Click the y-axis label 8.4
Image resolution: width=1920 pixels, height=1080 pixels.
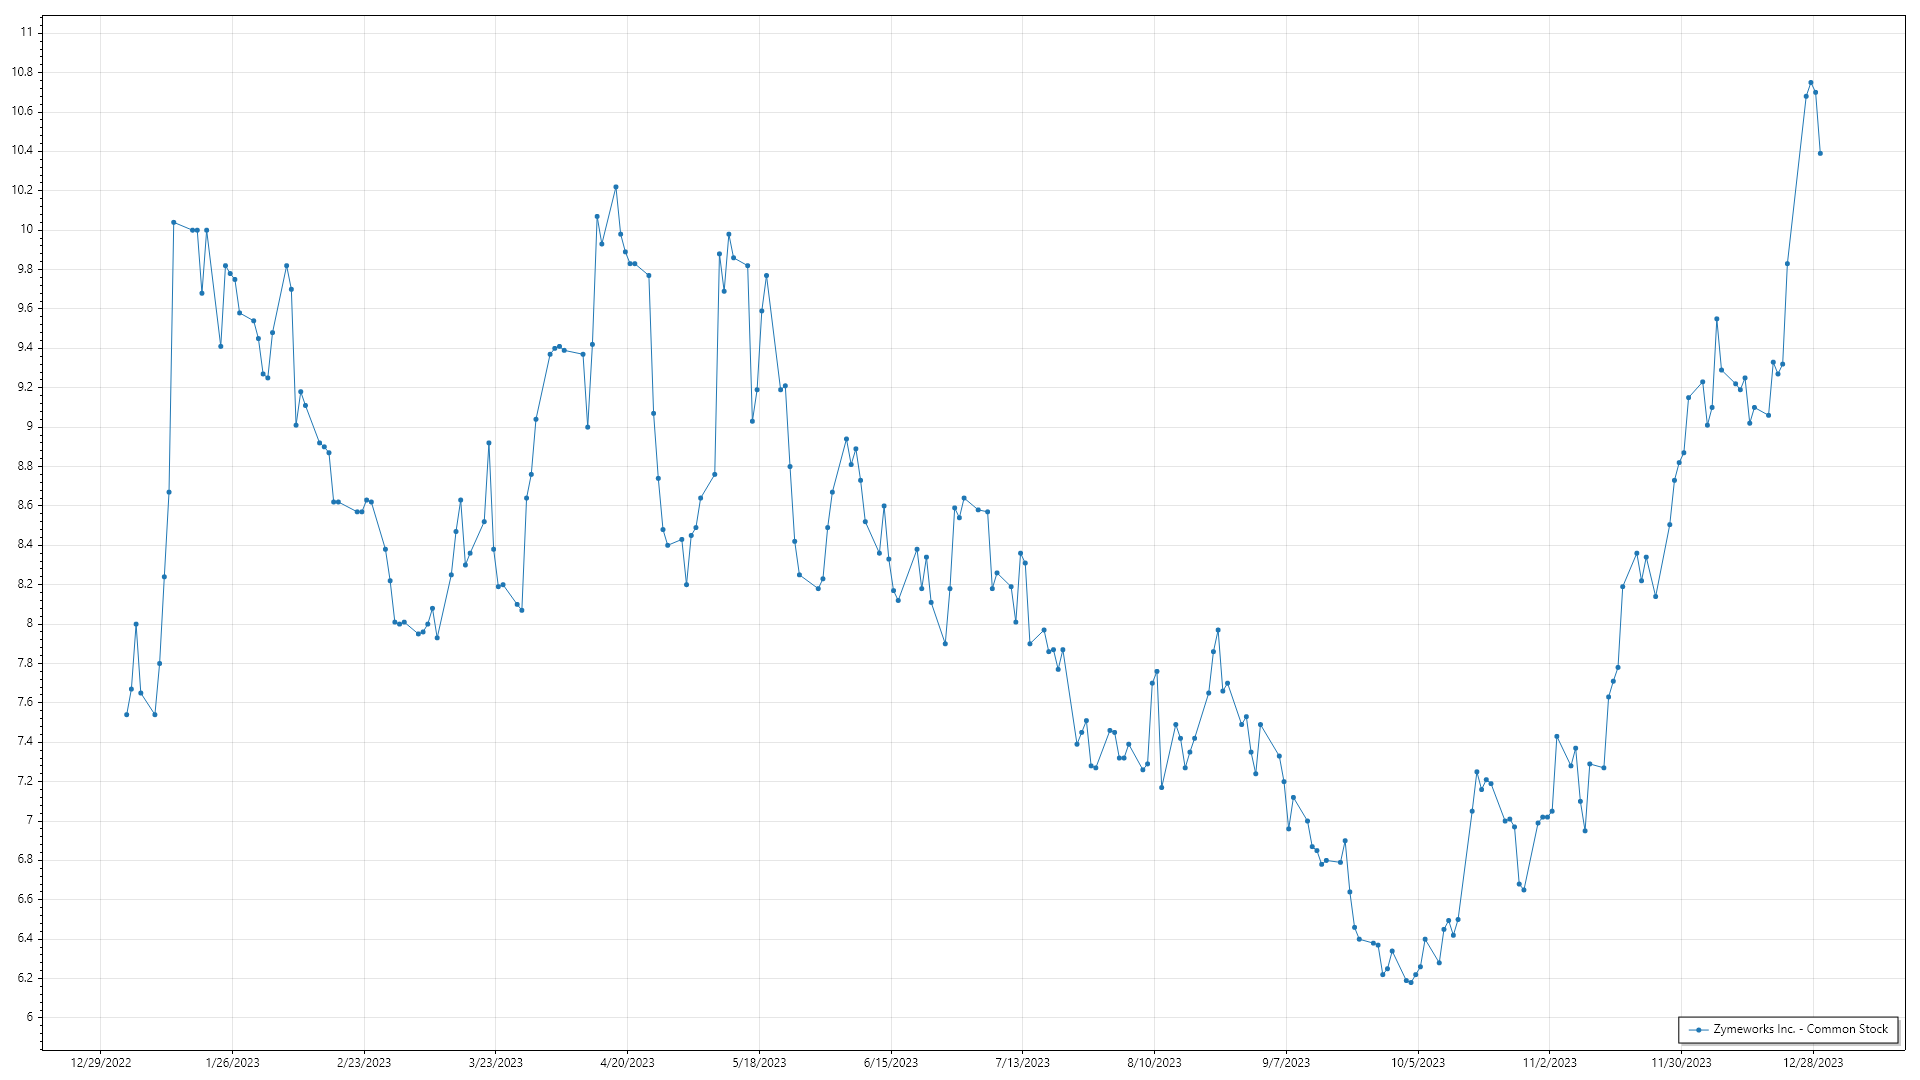(x=25, y=545)
